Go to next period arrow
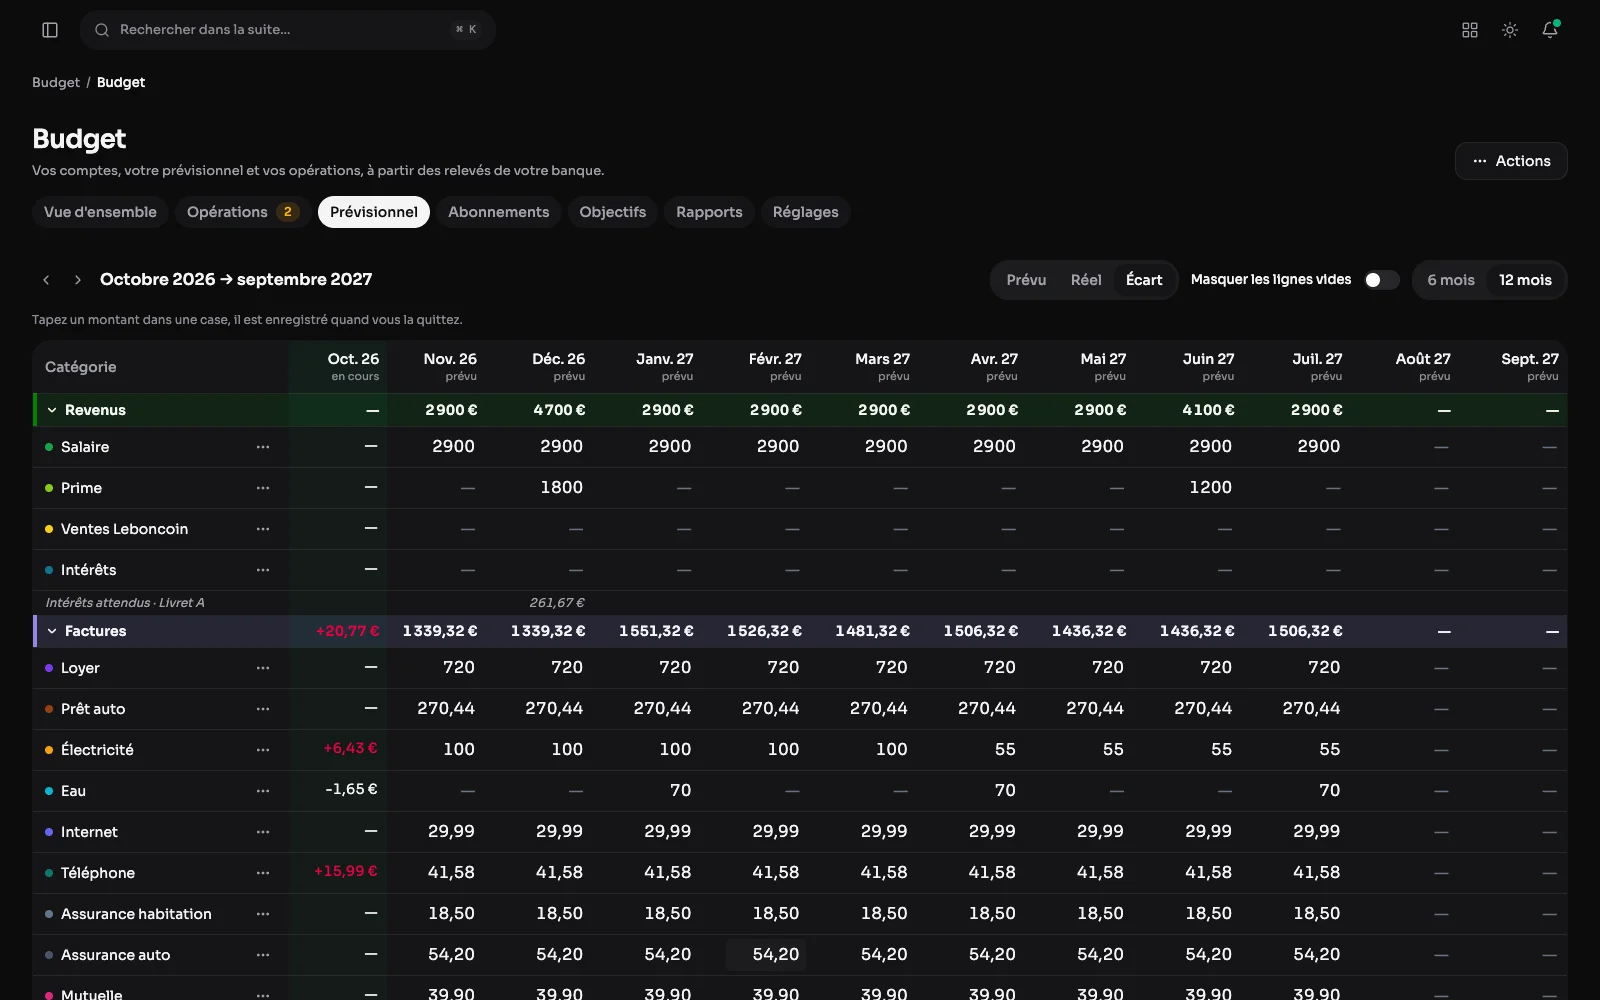 tap(78, 280)
